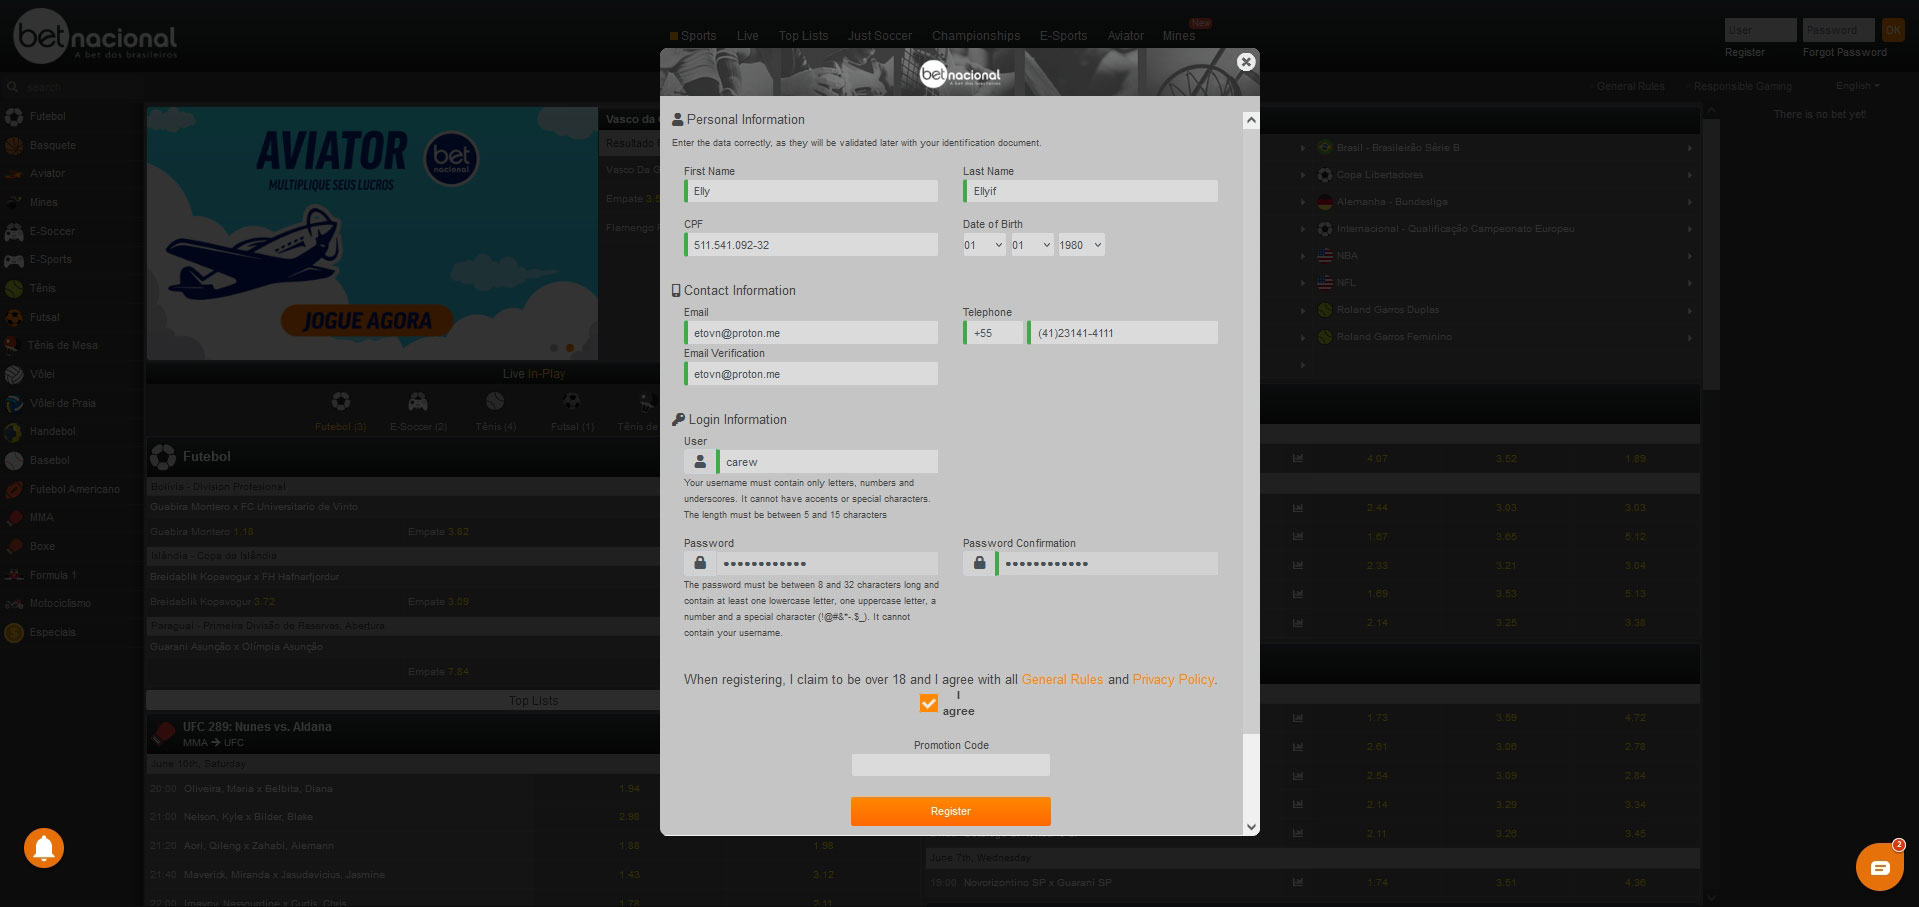This screenshot has width=1919, height=907.
Task: Click the Aviator Jogue Agora banner
Action: pyautogui.click(x=372, y=234)
